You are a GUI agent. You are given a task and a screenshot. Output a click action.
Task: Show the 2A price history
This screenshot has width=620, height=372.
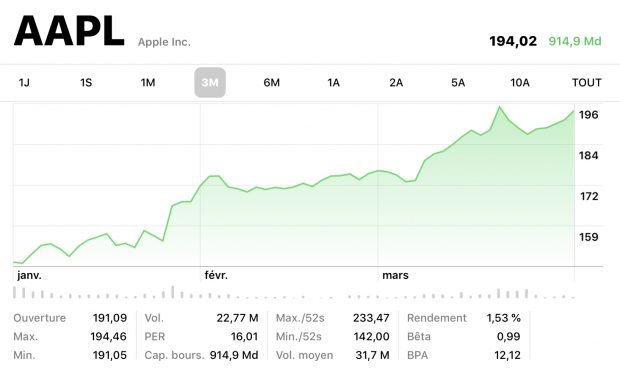[x=396, y=83]
